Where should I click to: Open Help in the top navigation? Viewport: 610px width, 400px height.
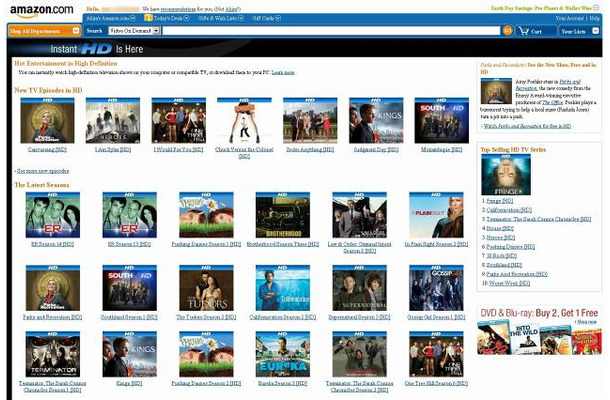coord(594,18)
